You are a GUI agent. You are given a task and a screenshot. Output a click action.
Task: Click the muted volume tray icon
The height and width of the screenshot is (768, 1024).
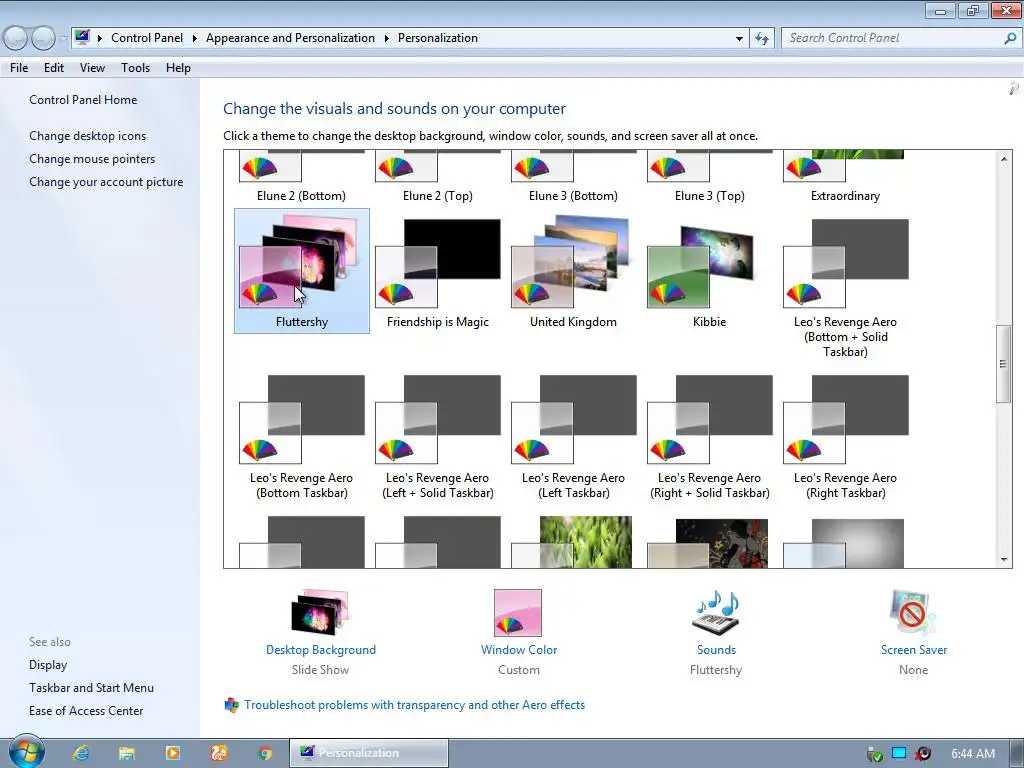click(x=923, y=754)
